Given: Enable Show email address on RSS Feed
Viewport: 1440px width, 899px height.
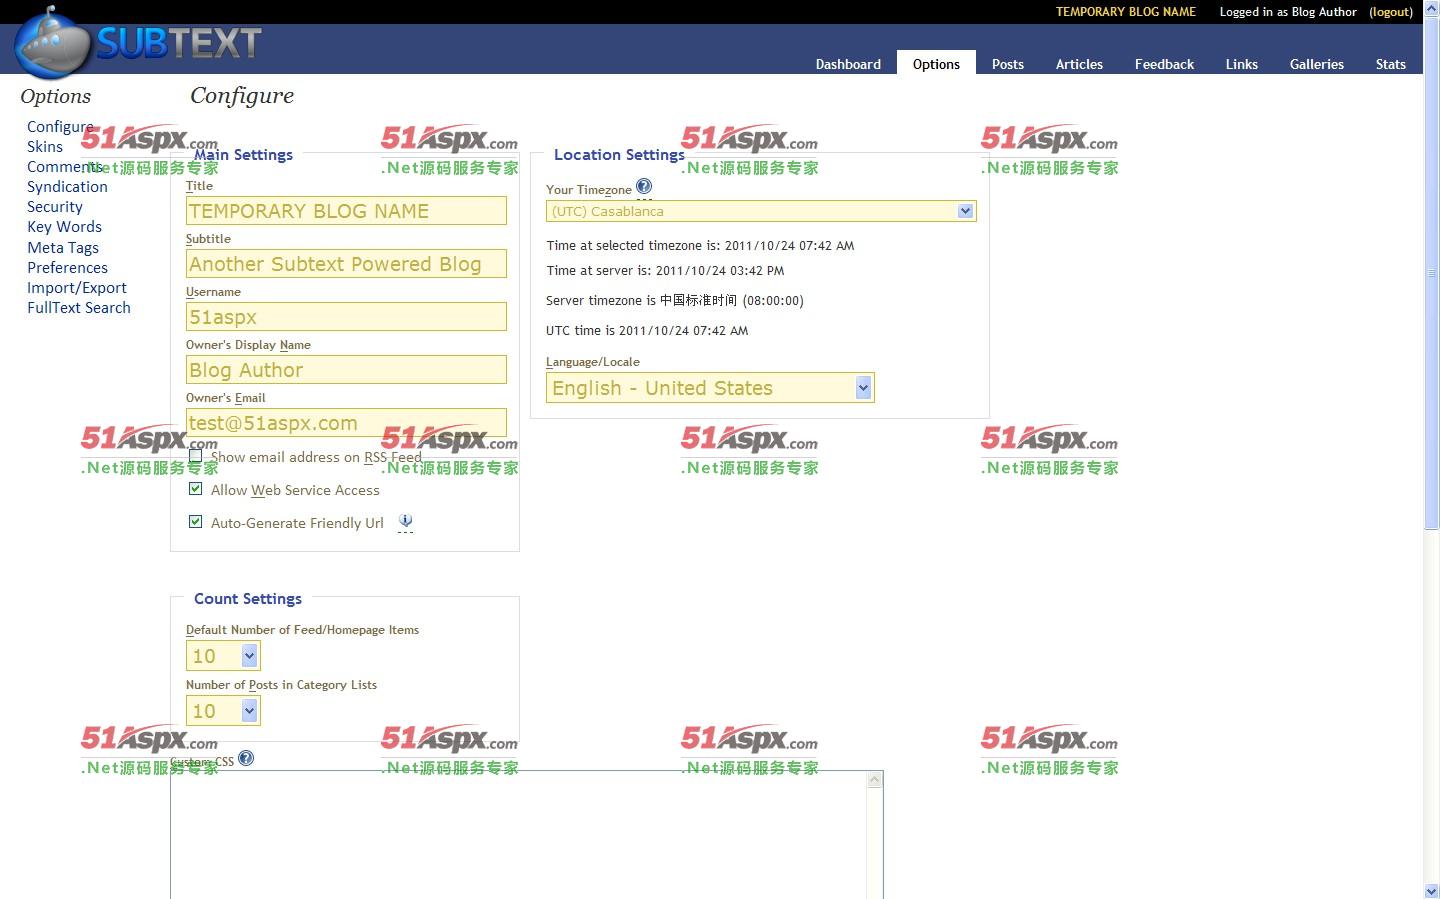Looking at the screenshot, I should click(196, 456).
